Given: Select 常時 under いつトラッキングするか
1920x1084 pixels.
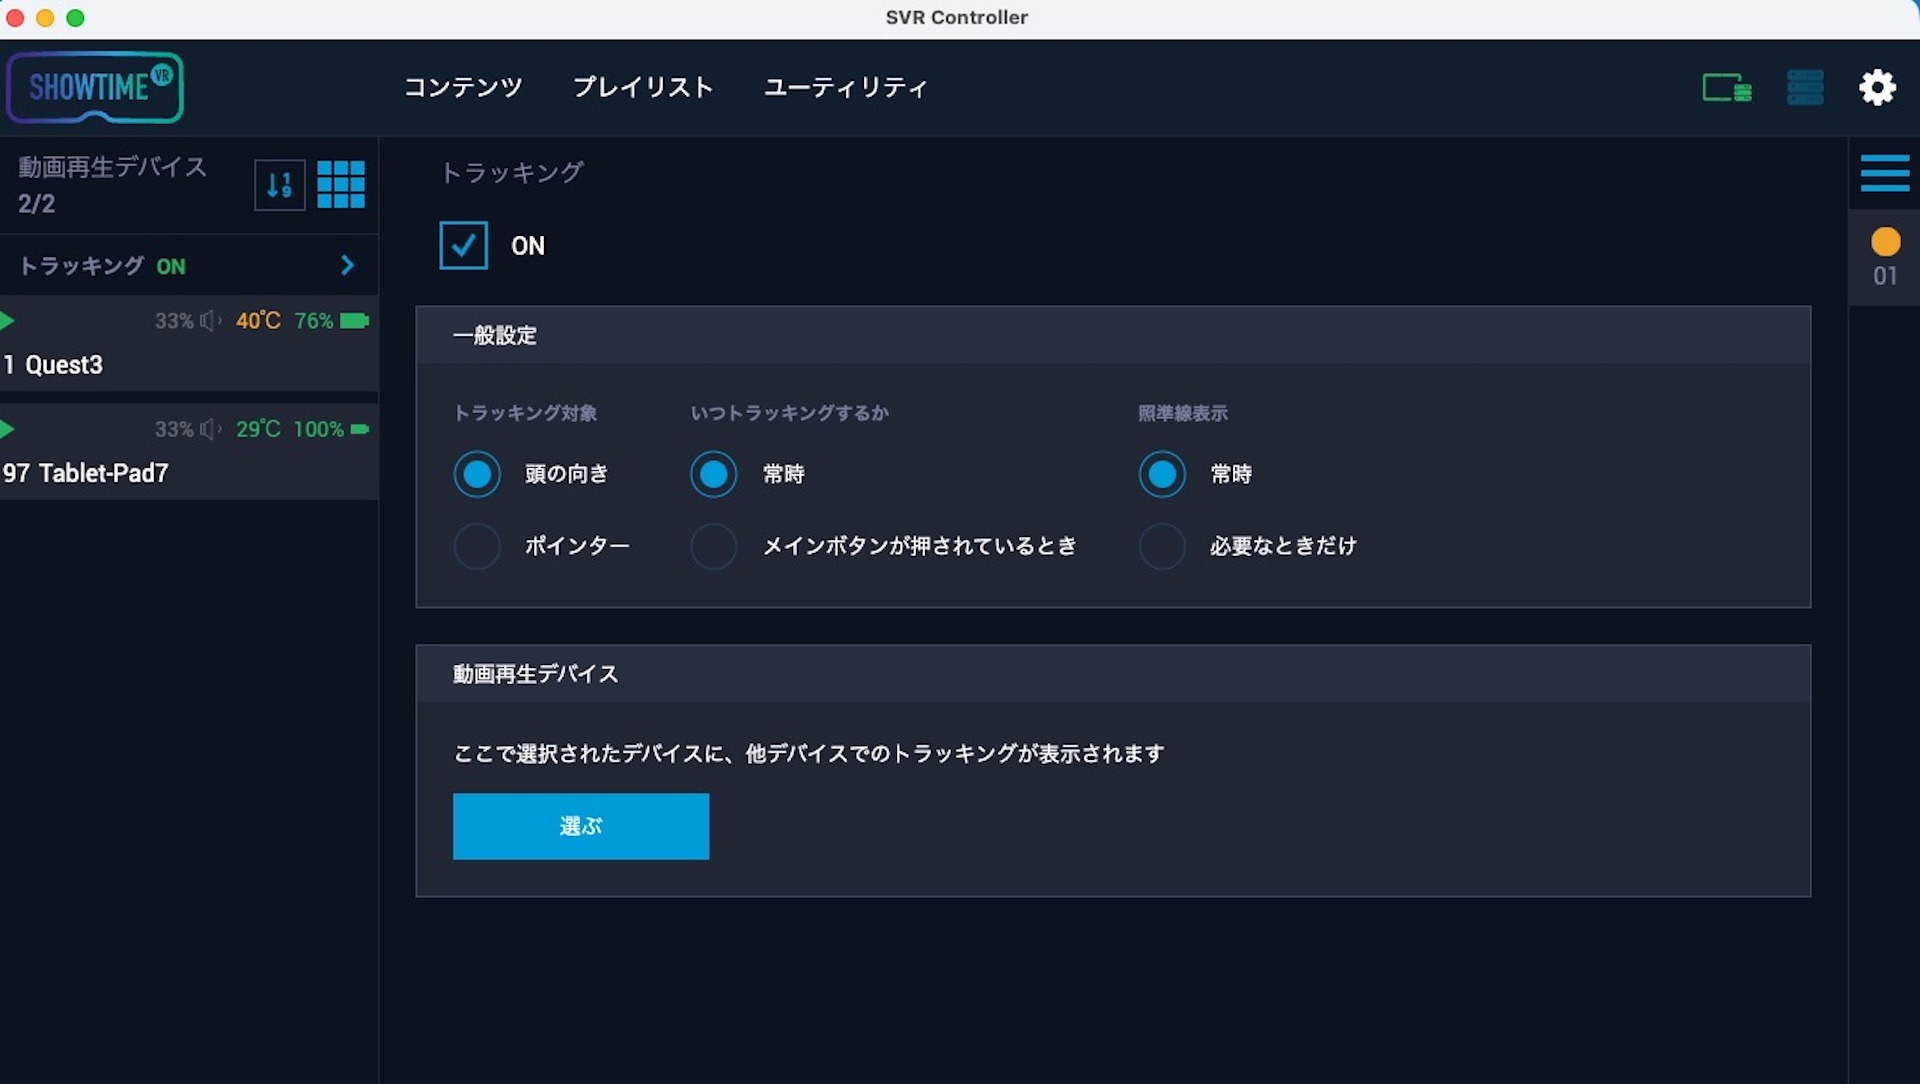Looking at the screenshot, I should pyautogui.click(x=713, y=474).
